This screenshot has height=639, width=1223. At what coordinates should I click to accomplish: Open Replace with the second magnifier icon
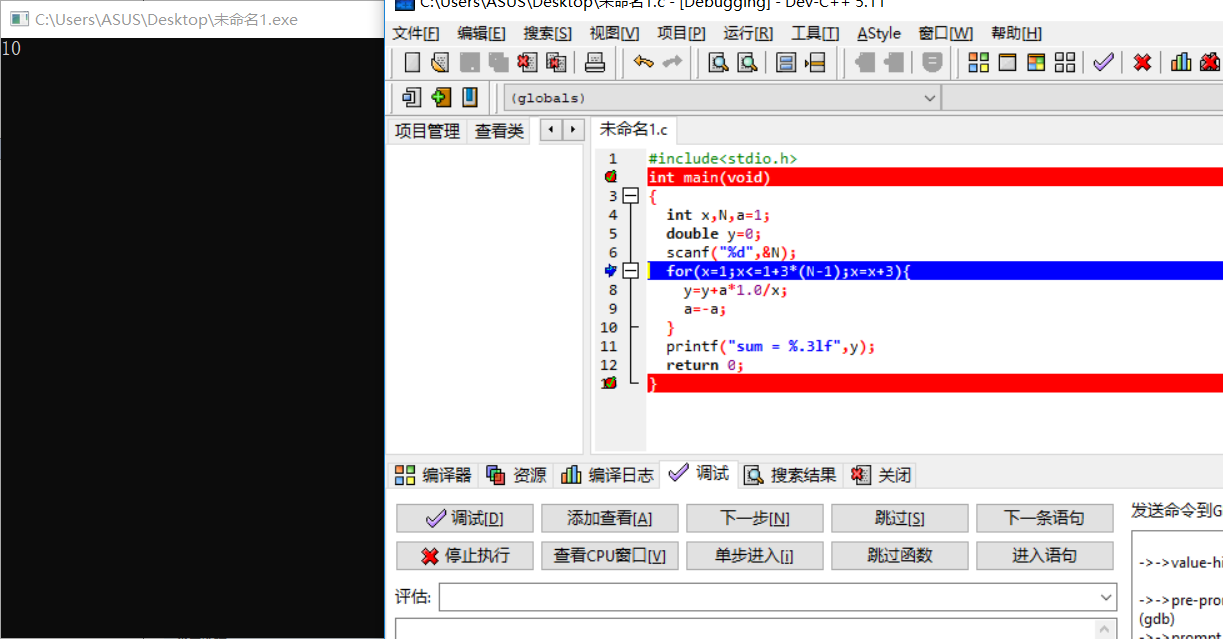click(x=747, y=63)
